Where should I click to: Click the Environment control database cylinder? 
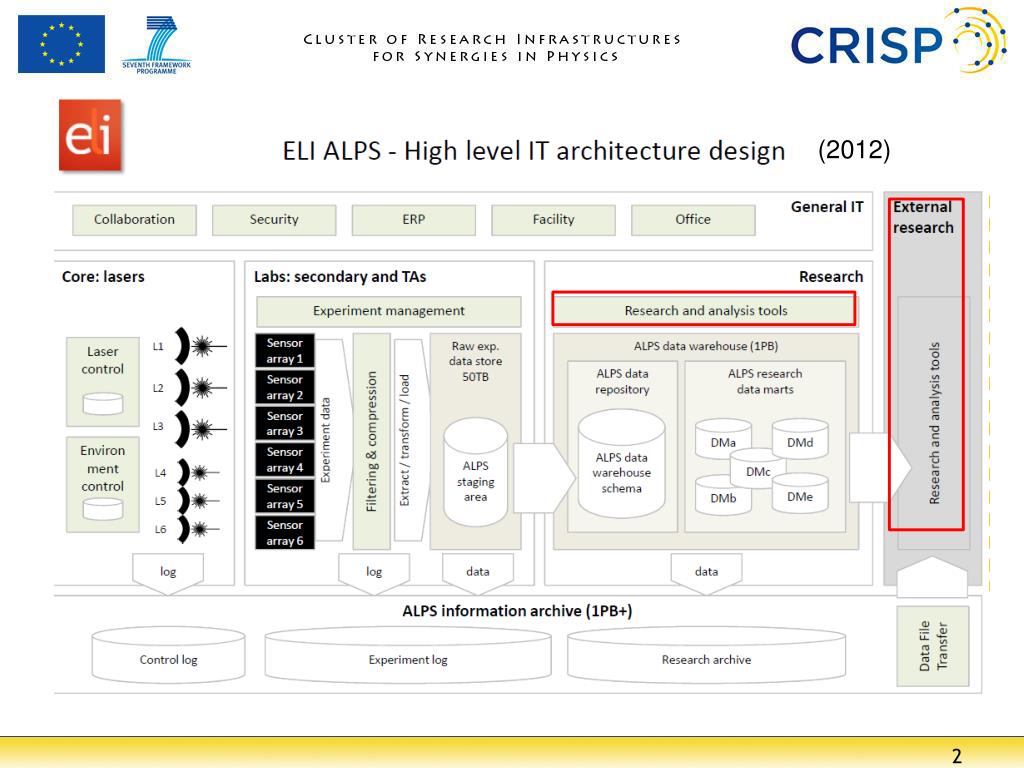[x=103, y=509]
